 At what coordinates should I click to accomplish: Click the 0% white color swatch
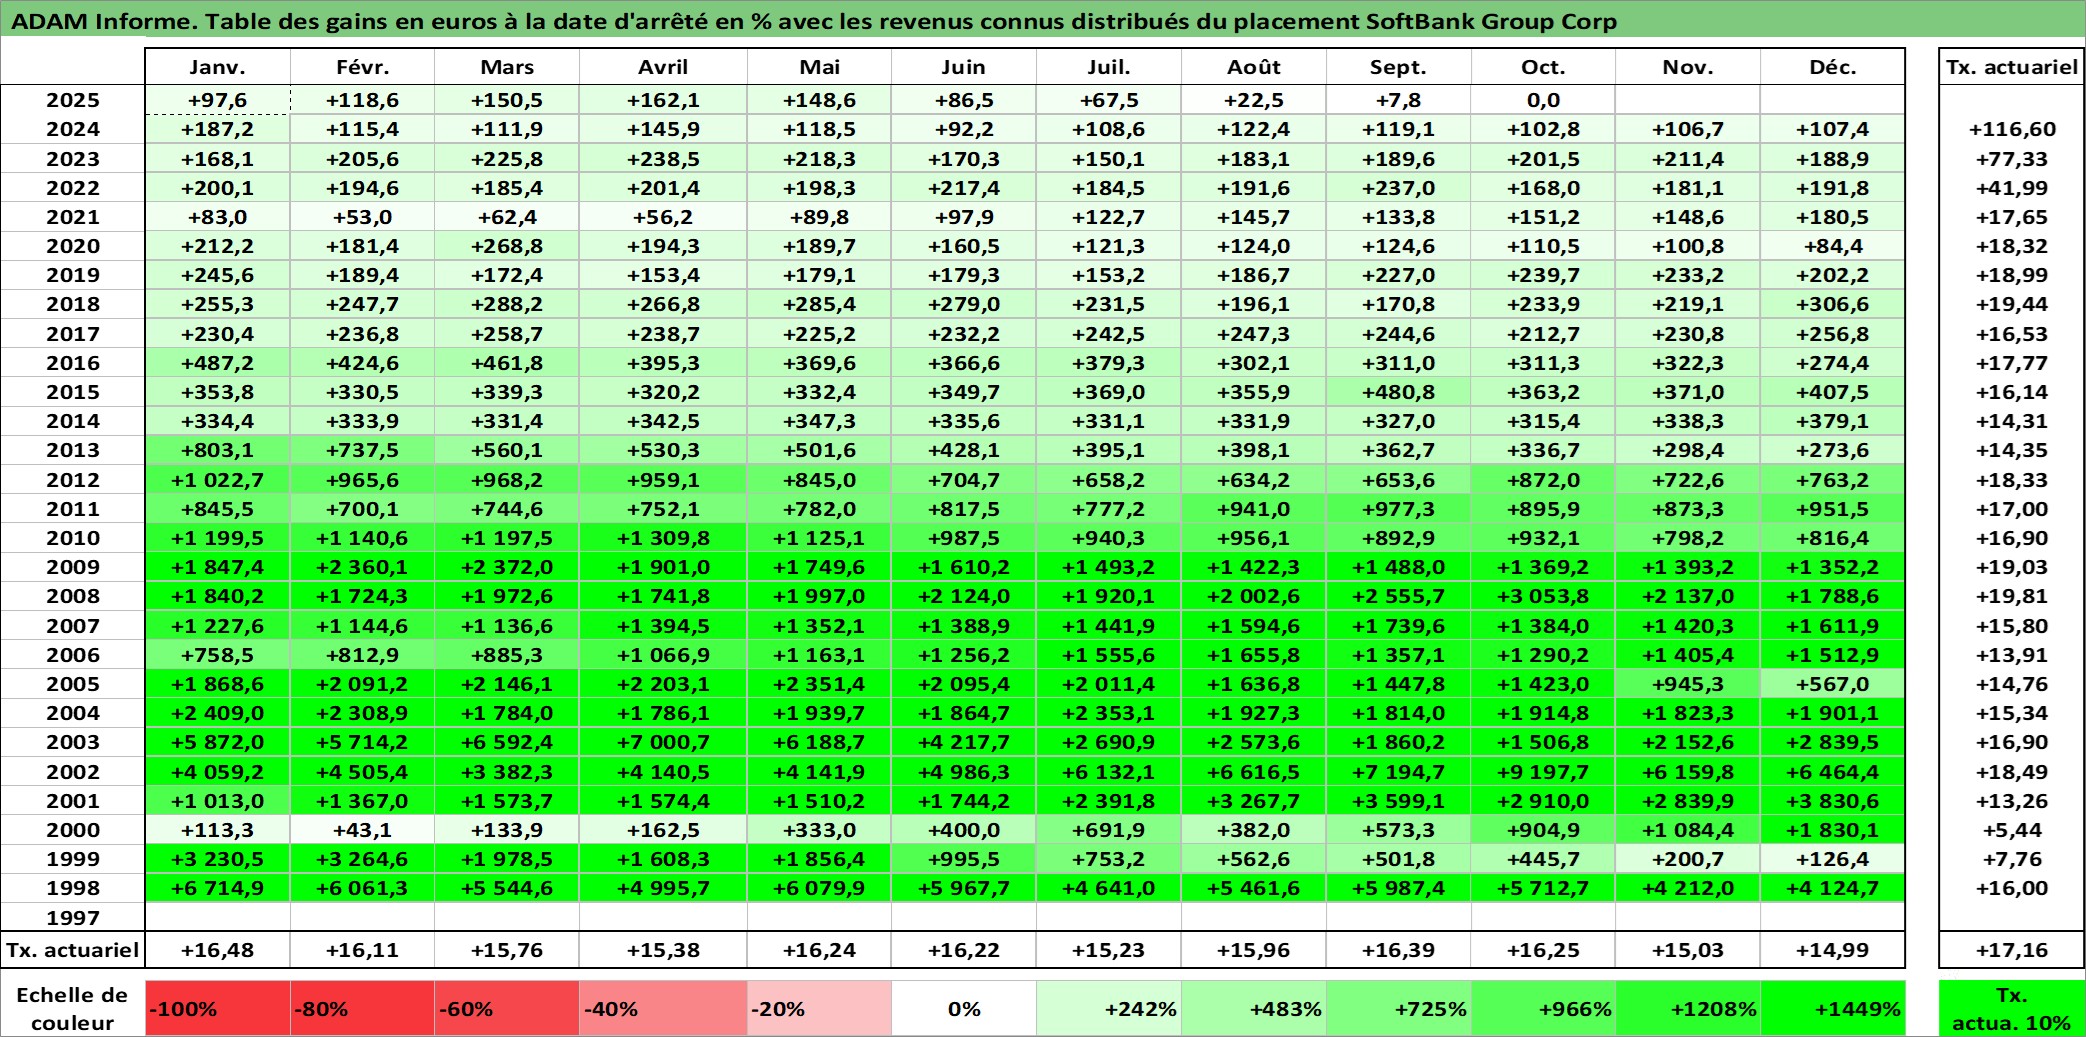point(963,1008)
